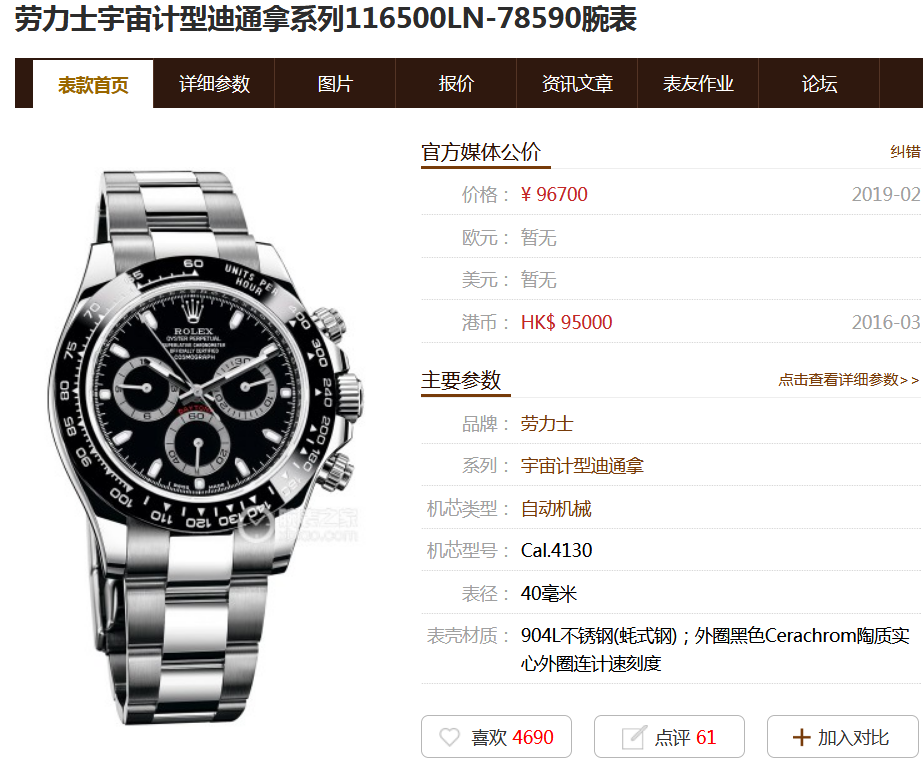The image size is (923, 777).
Task: Open the 图片 tab
Action: pos(335,84)
